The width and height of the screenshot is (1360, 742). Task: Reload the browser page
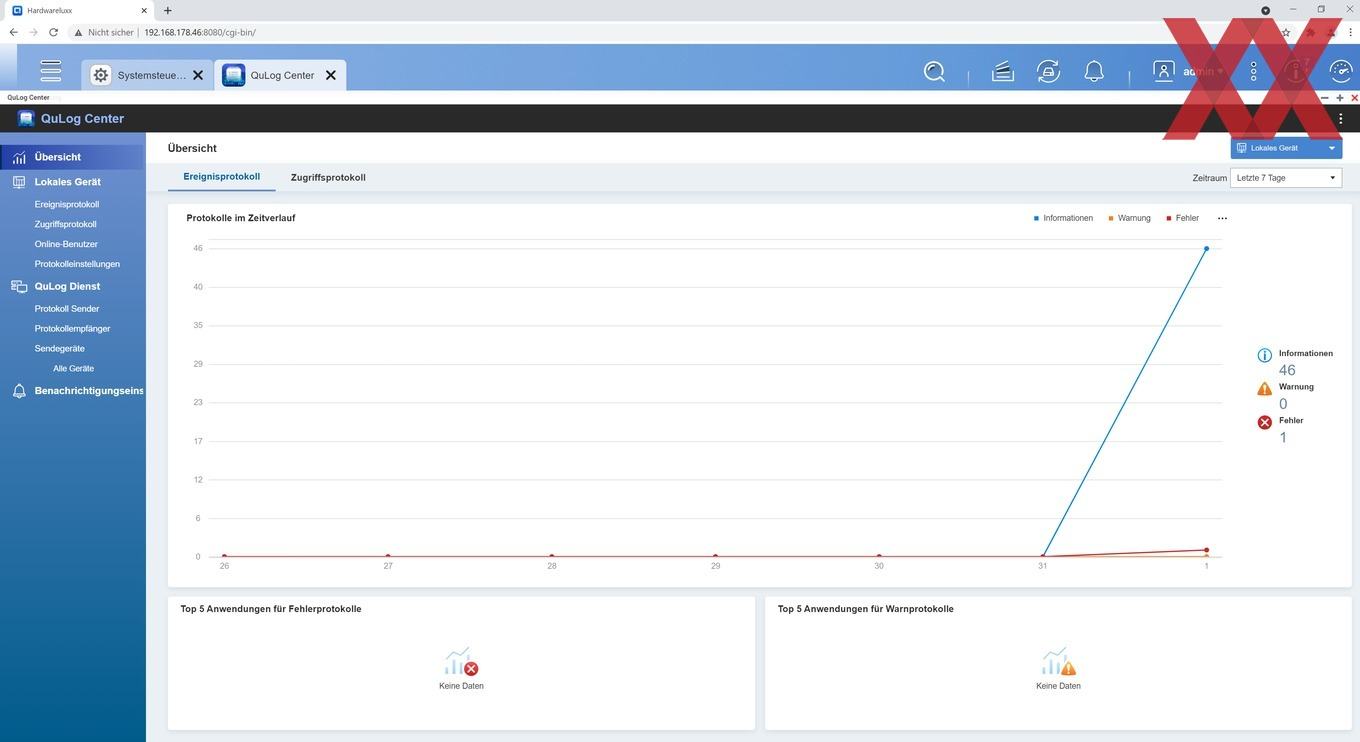[x=53, y=32]
